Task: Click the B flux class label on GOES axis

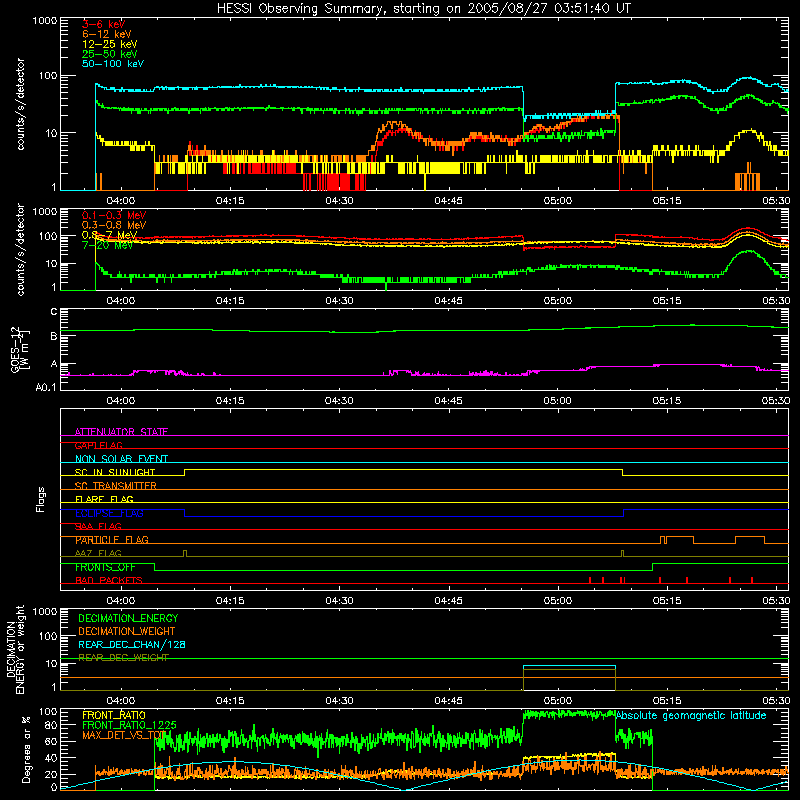Action: point(54,337)
